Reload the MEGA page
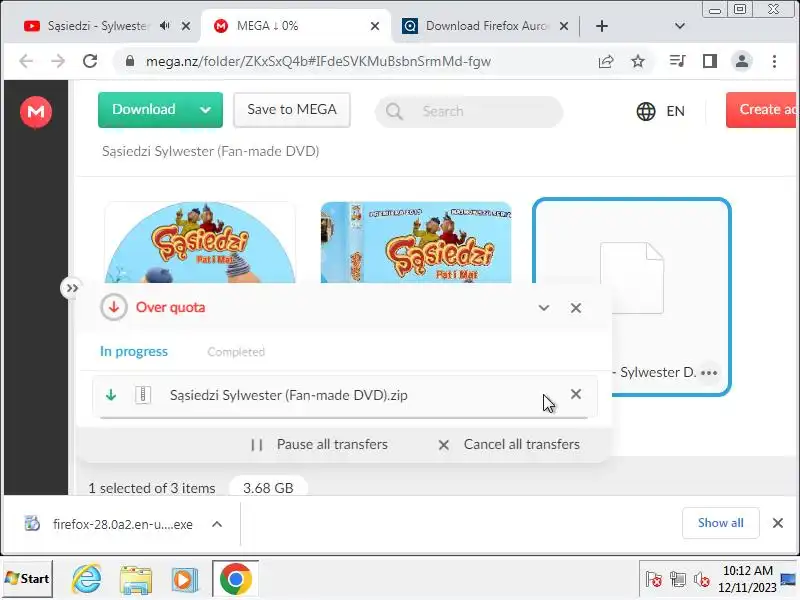Screen dimensions: 800x600 click(90, 61)
